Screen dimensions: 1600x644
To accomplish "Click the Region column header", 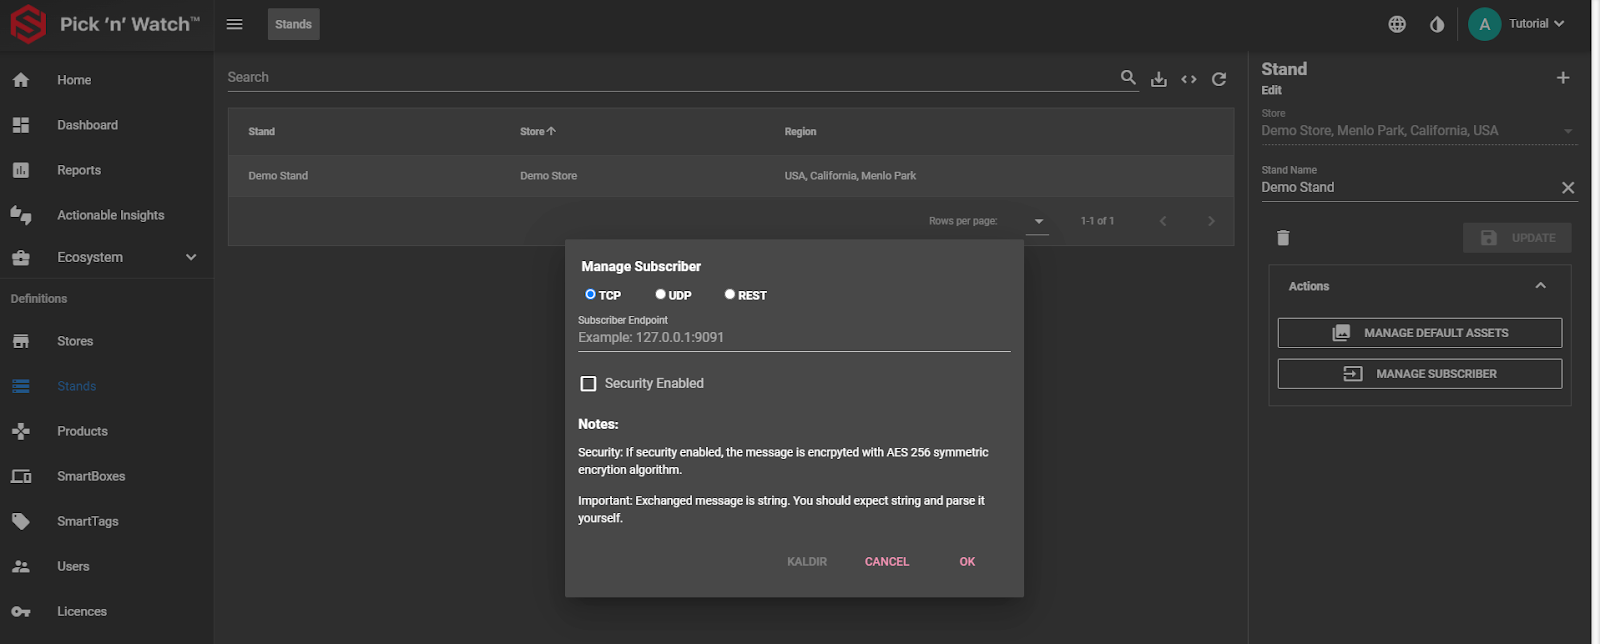I will click(x=800, y=131).
